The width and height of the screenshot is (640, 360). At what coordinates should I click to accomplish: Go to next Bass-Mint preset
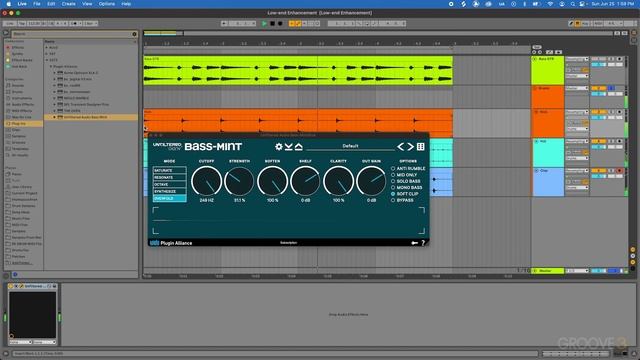click(410, 147)
